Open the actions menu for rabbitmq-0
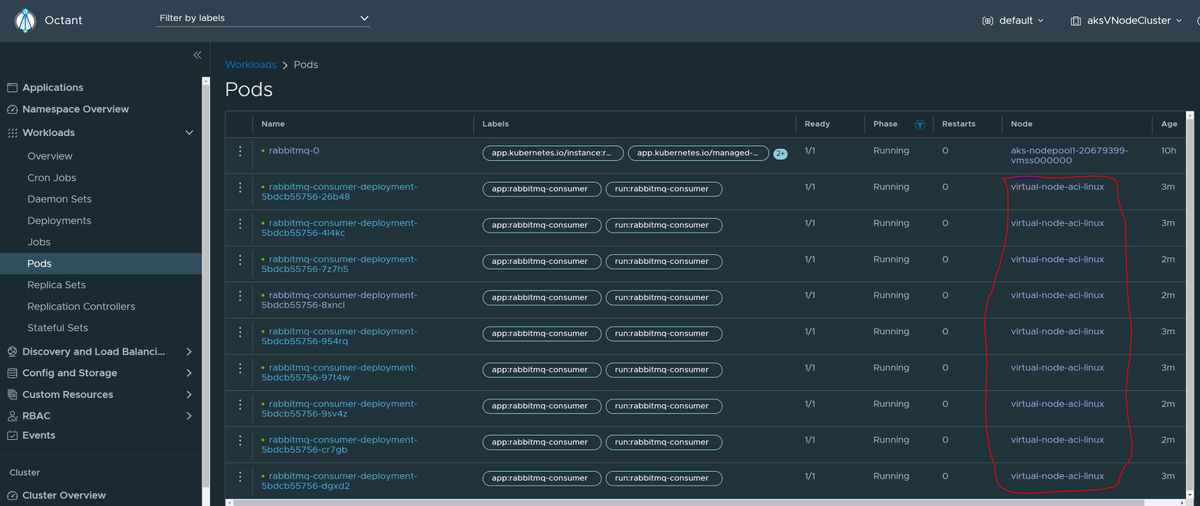Viewport: 1200px width, 506px height. point(240,151)
